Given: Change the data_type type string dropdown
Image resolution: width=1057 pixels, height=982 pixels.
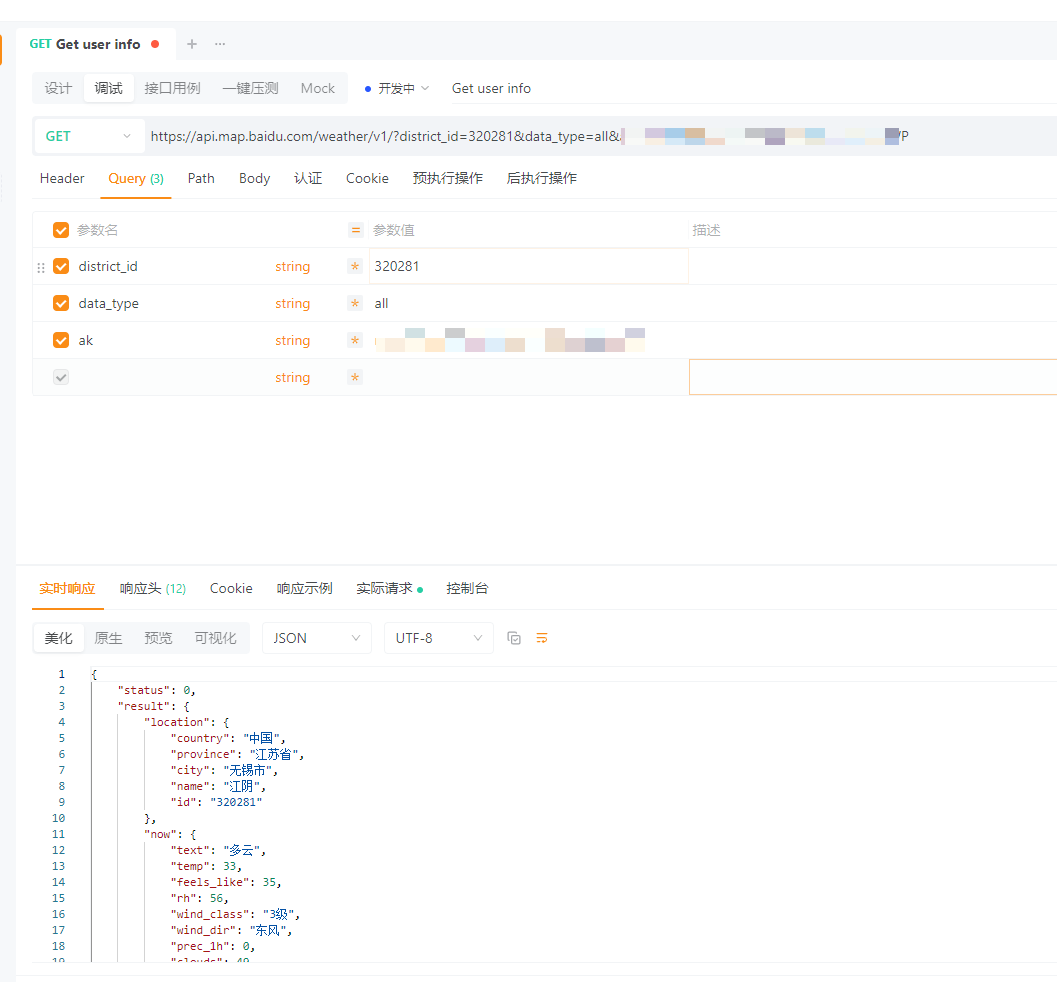Looking at the screenshot, I should [x=293, y=303].
